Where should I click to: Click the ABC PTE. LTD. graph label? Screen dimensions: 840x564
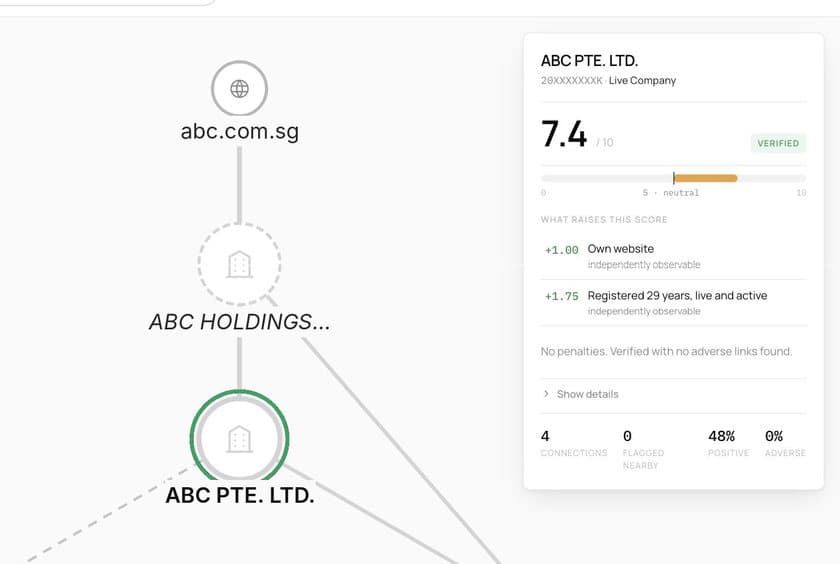(x=239, y=495)
